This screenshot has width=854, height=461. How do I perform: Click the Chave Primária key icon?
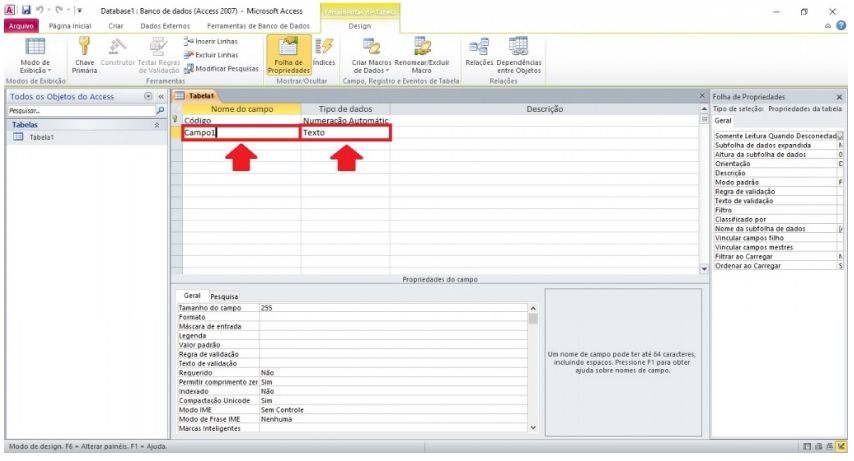(84, 47)
